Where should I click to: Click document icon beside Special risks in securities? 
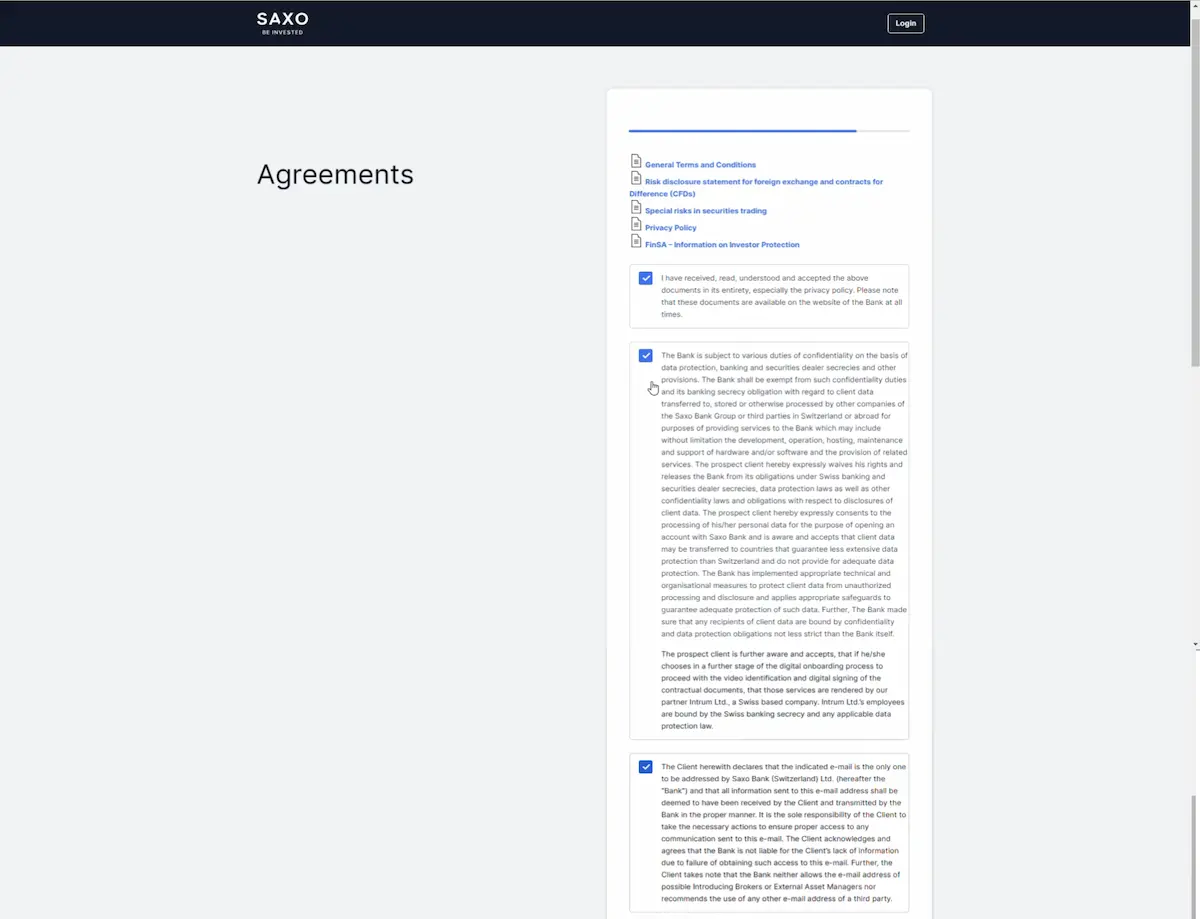point(636,208)
